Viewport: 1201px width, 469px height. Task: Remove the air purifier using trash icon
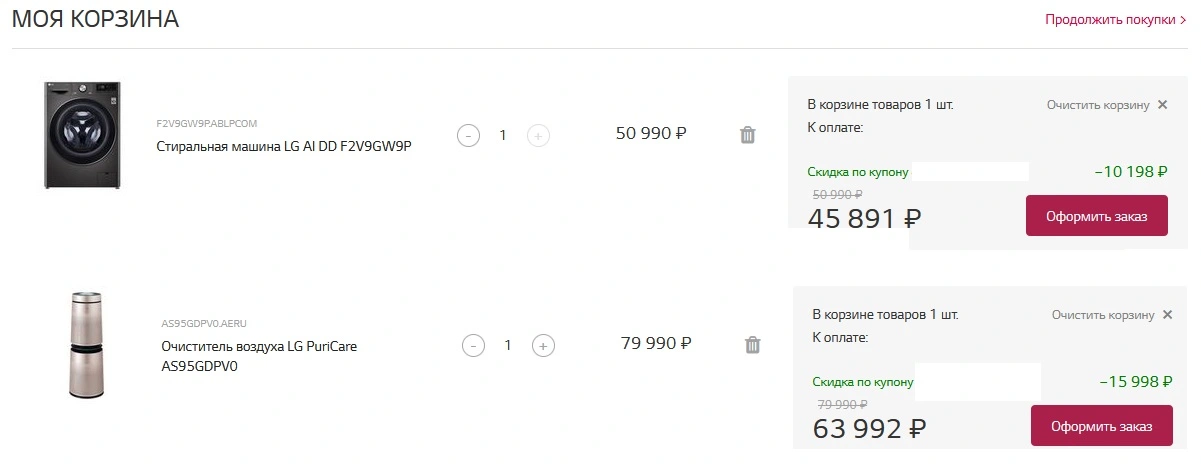752,345
